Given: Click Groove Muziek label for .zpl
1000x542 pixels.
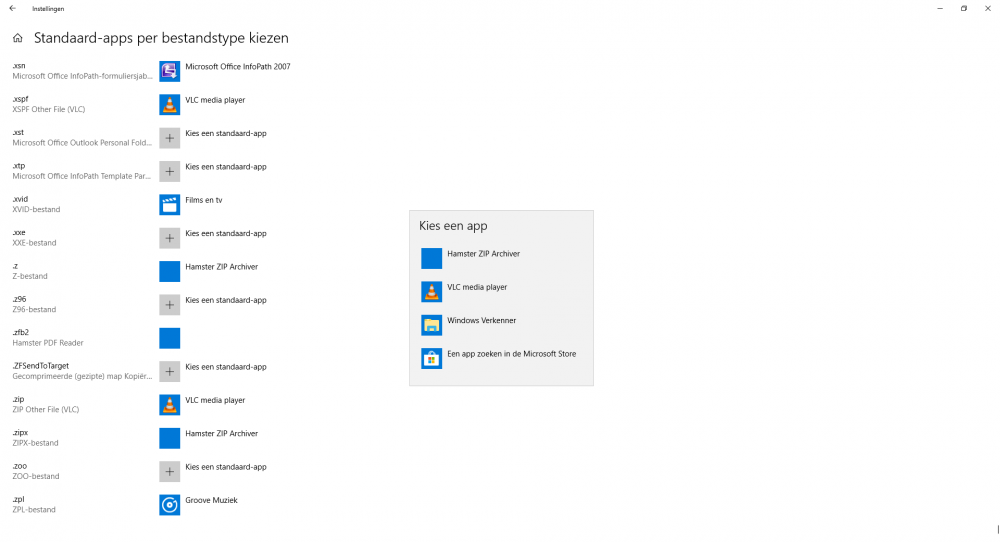Looking at the screenshot, I should (x=211, y=501).
